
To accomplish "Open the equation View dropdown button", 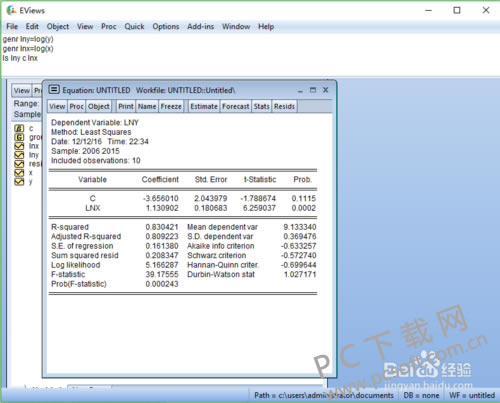I will pyautogui.click(x=57, y=106).
